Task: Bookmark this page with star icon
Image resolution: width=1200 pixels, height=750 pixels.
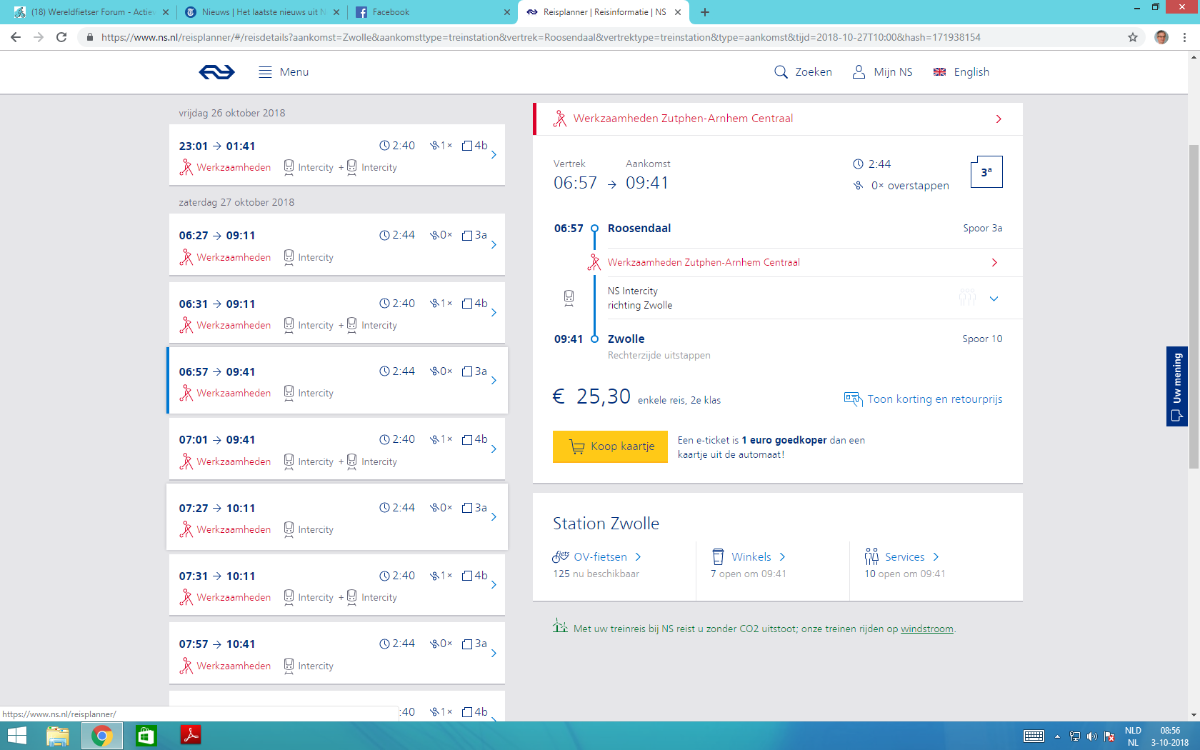Action: point(1133,37)
